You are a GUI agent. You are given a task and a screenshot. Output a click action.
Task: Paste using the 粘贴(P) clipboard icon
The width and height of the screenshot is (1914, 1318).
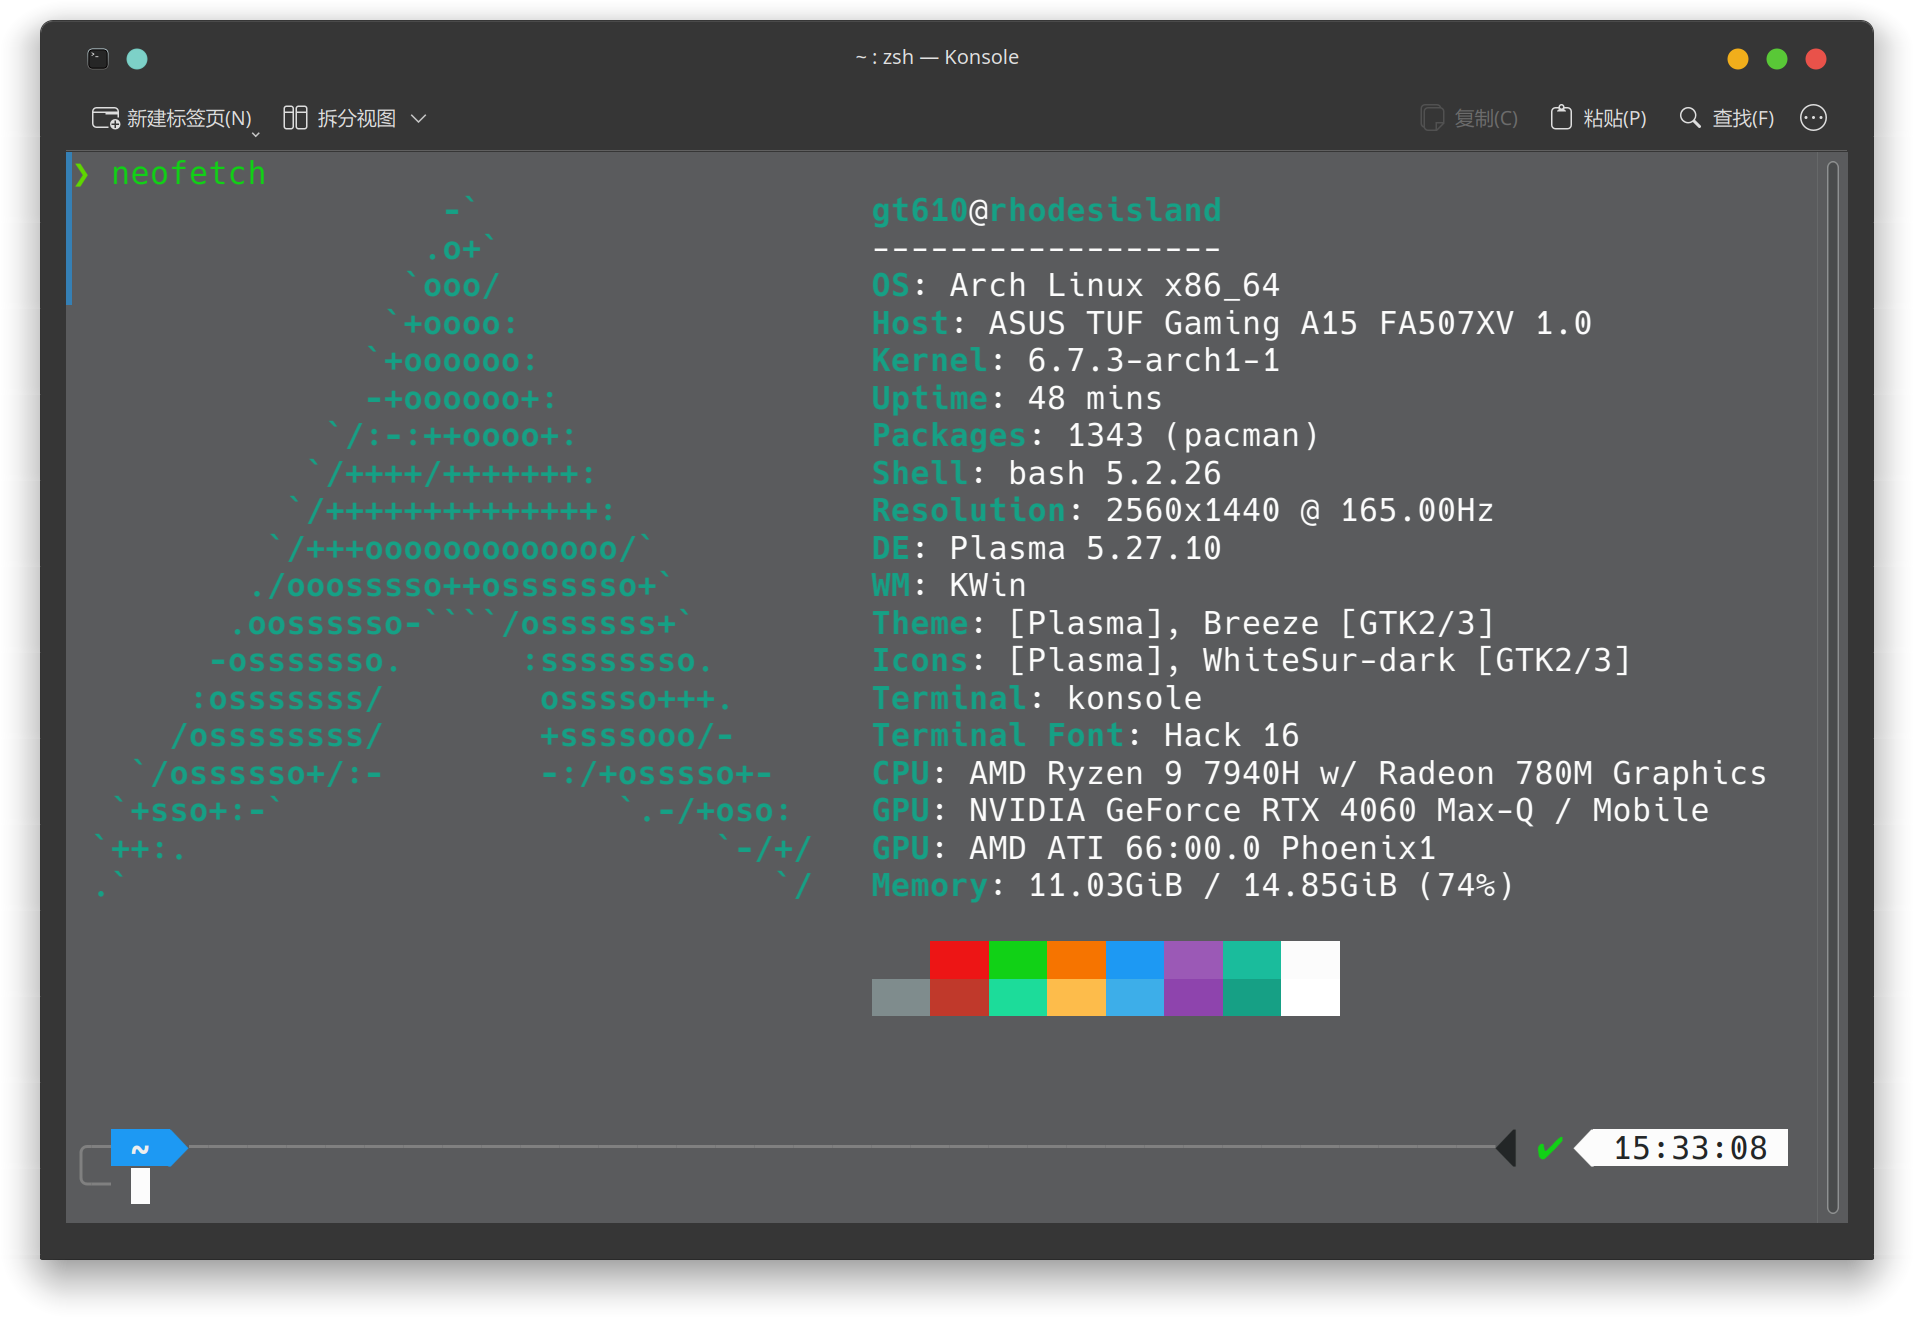point(1560,118)
